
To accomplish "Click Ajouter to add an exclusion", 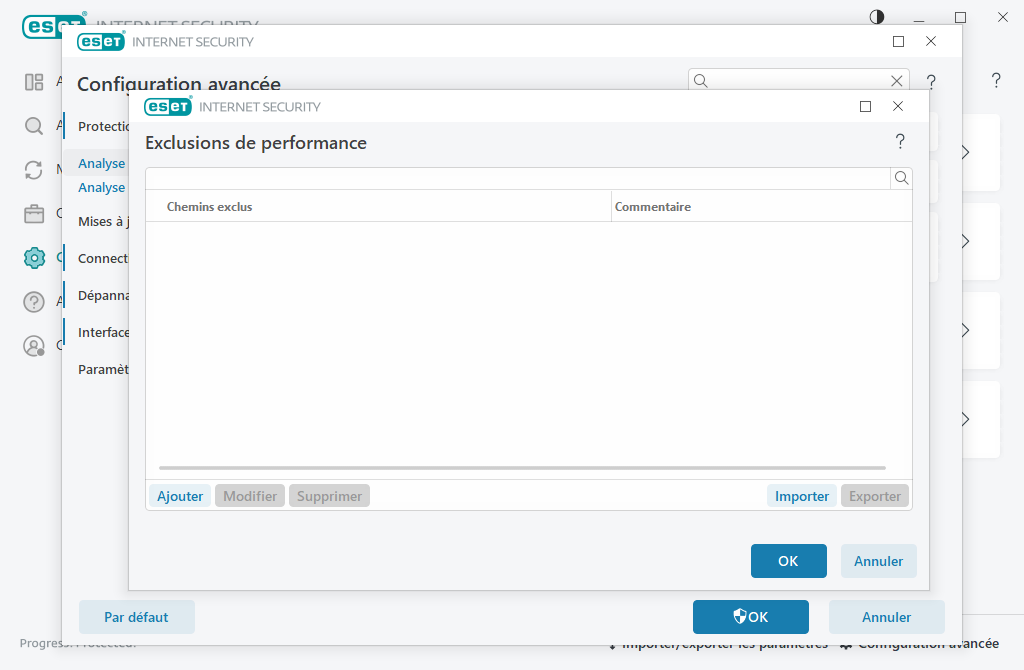I will [x=180, y=496].
